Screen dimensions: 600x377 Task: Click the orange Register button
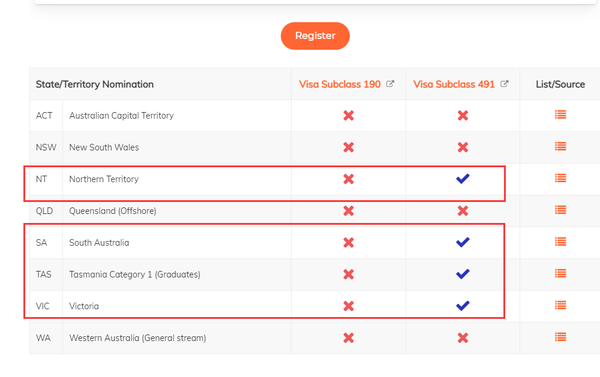315,36
